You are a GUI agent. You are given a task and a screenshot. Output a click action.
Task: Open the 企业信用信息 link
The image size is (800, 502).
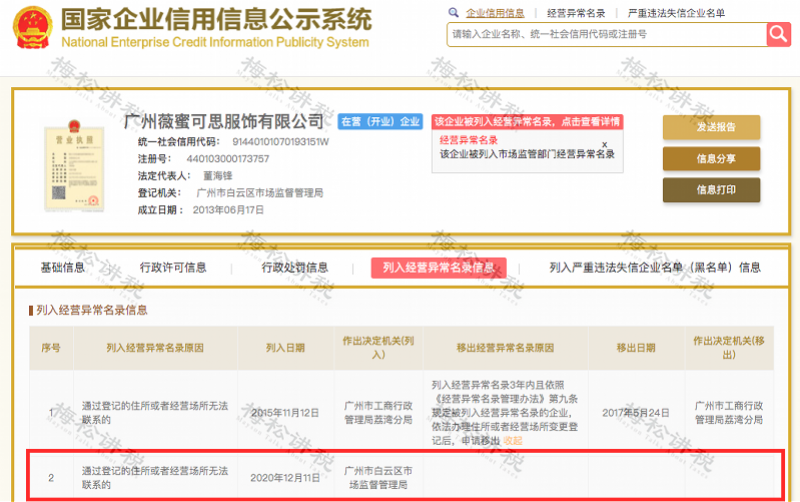tap(495, 13)
